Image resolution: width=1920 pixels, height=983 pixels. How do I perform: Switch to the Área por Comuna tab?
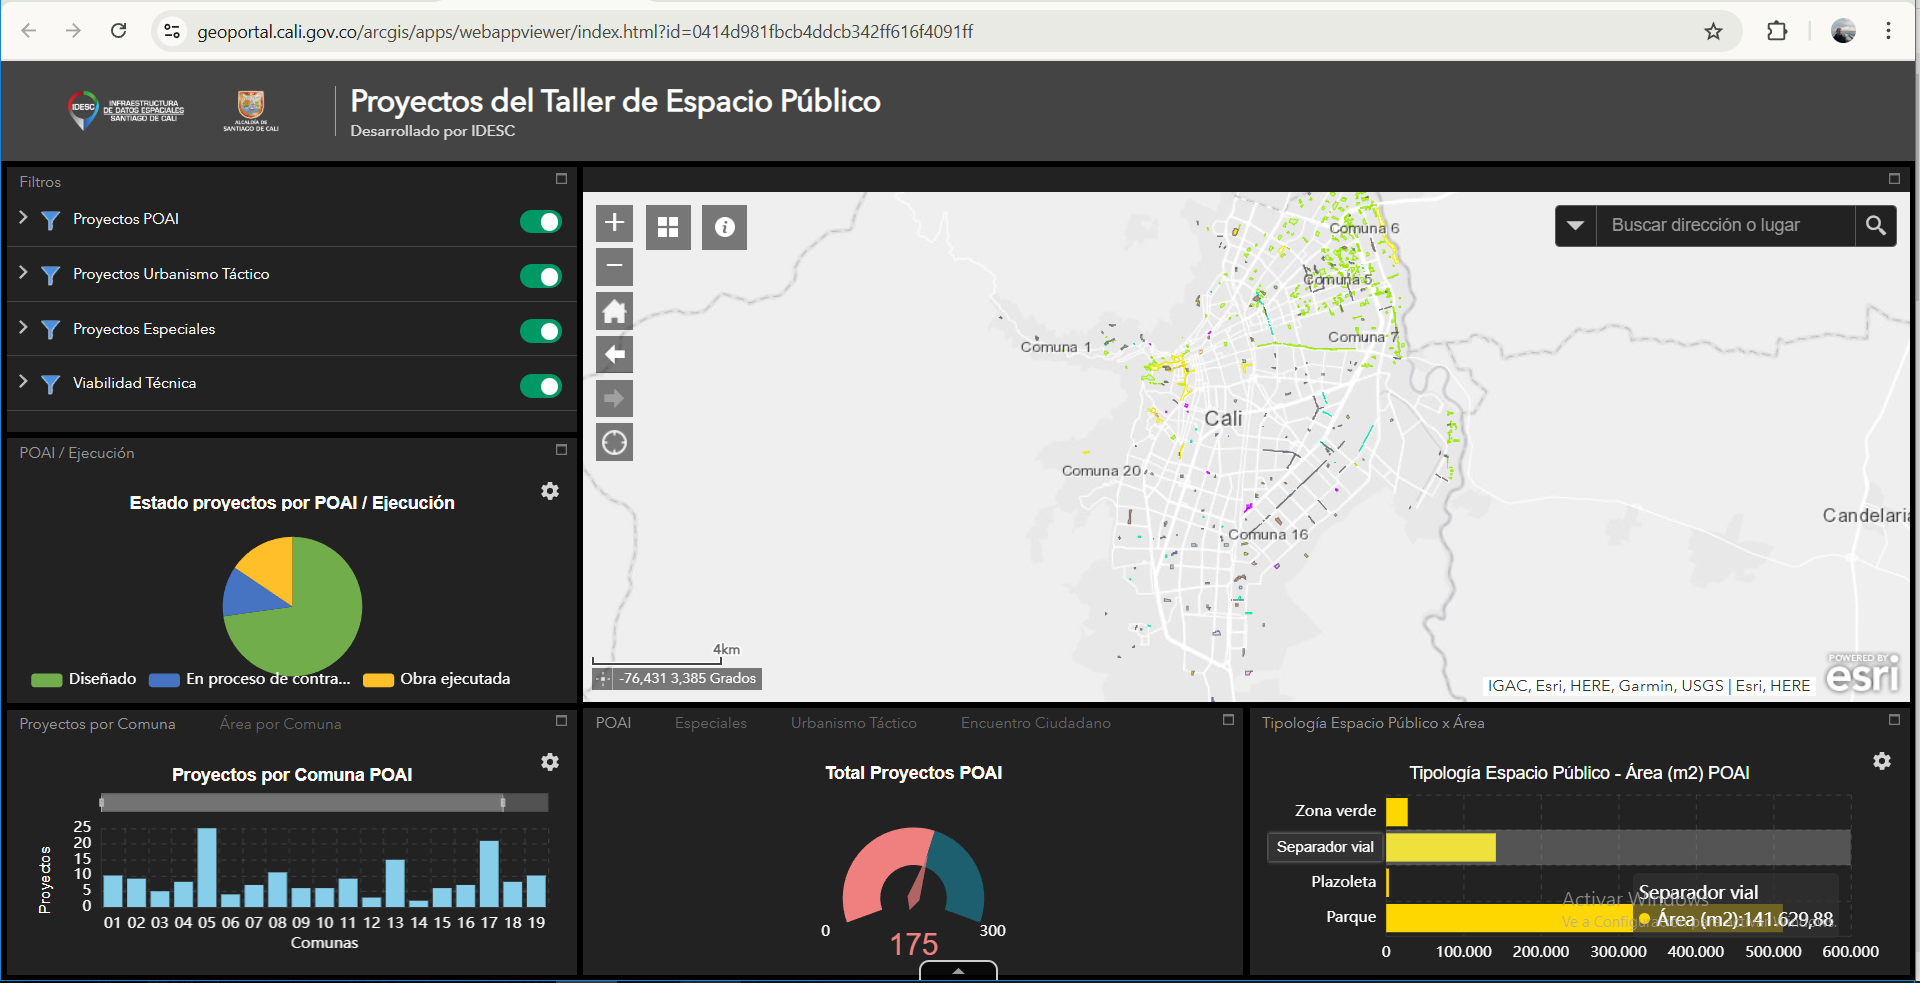click(x=280, y=724)
